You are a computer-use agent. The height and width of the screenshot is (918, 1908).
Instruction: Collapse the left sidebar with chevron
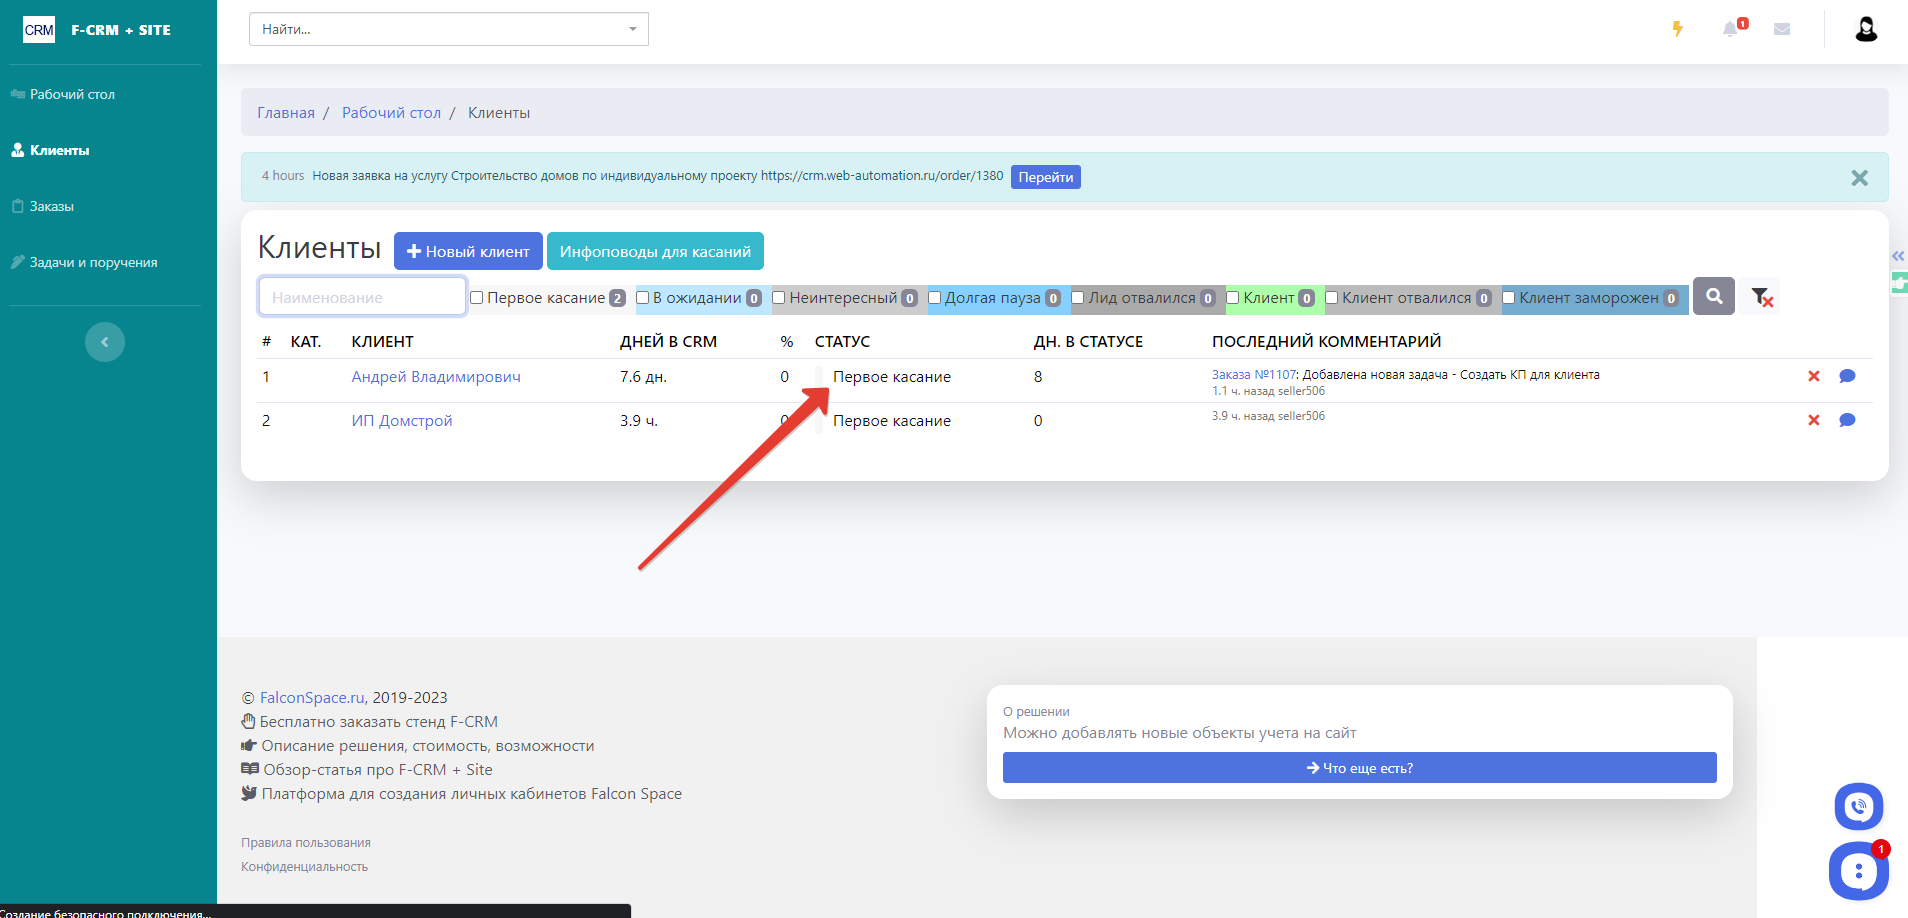[105, 342]
